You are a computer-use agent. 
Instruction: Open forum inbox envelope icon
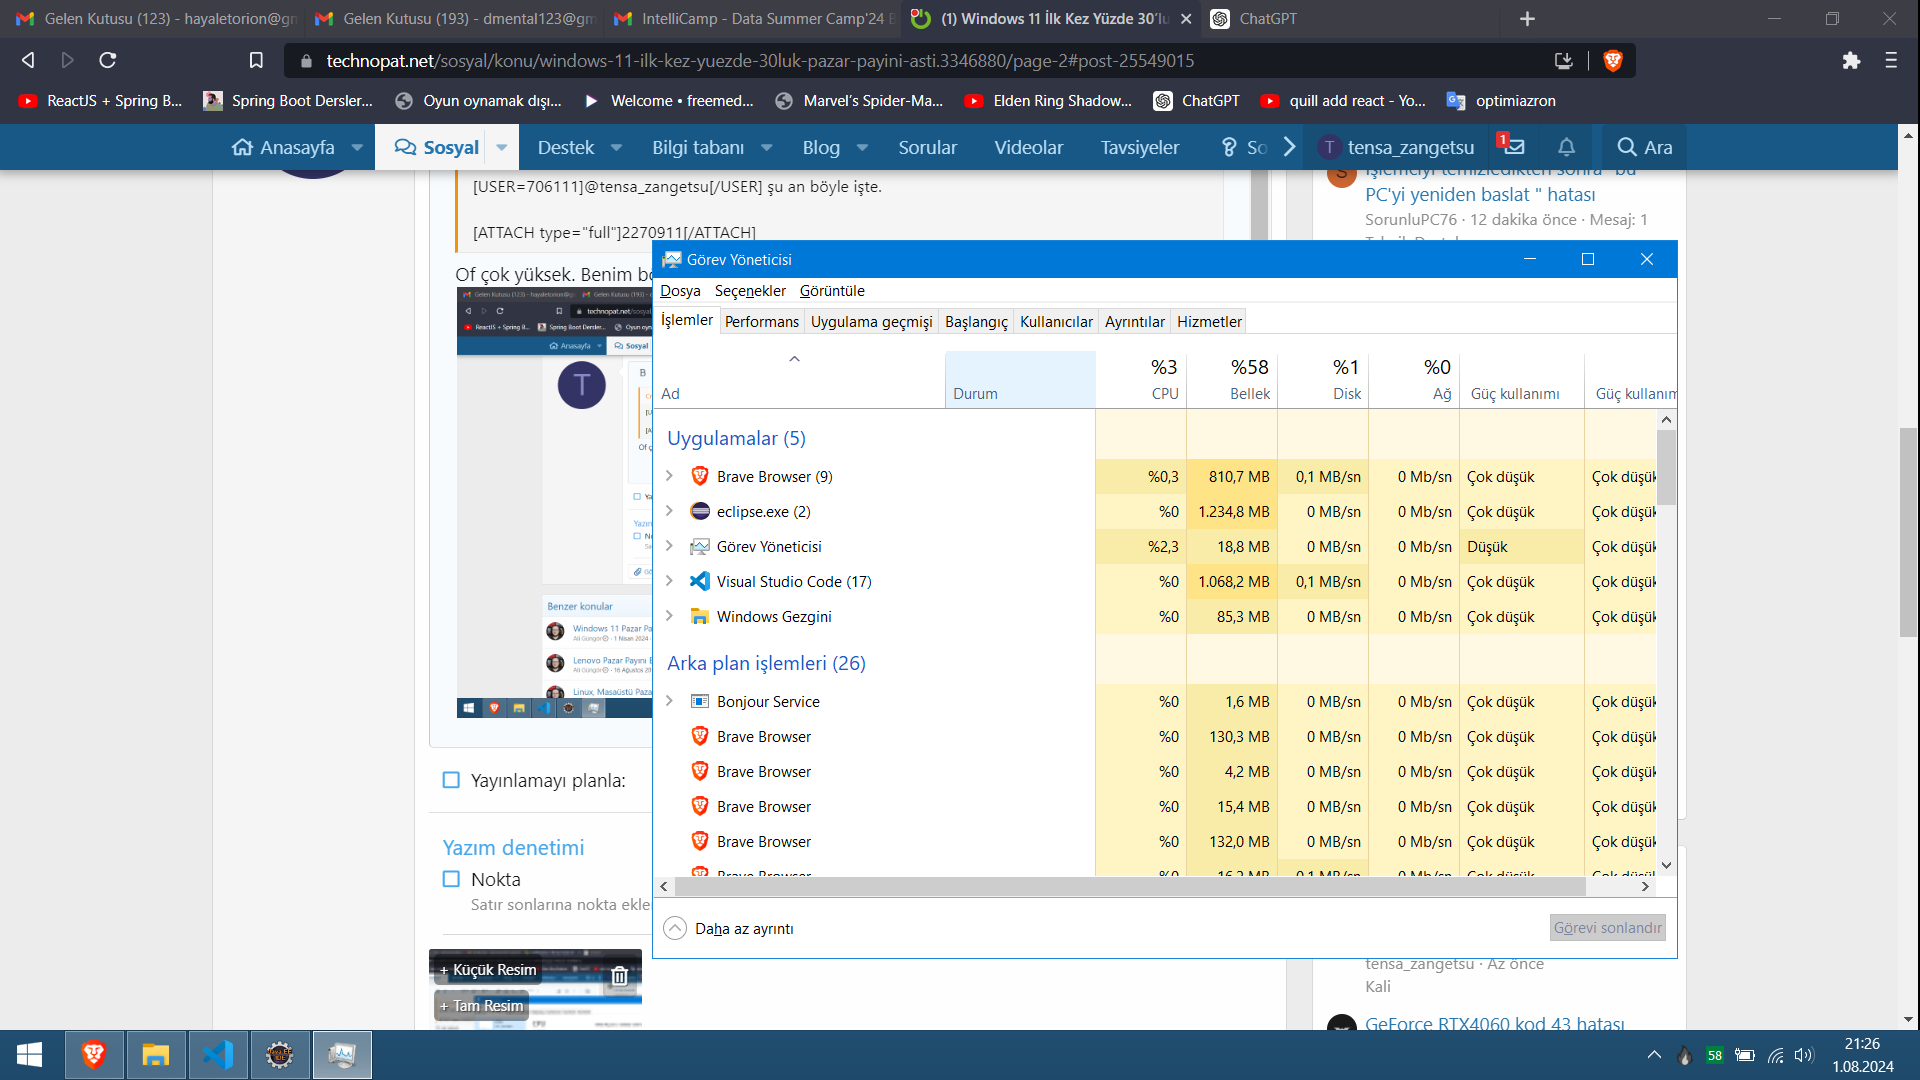[1514, 147]
